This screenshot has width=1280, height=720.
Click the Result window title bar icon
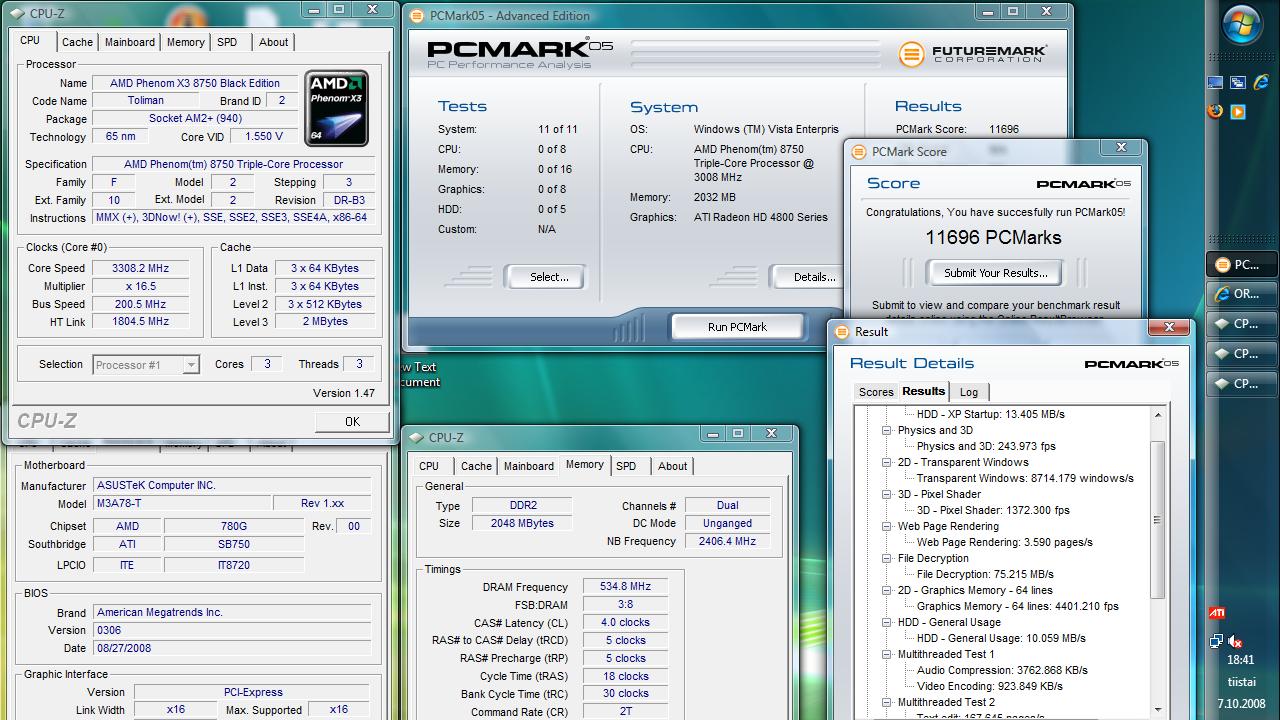point(841,332)
